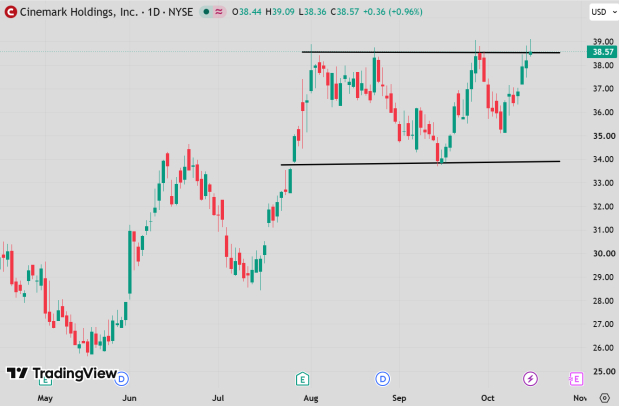Click the Oct label on time axis
The width and height of the screenshot is (619, 406).
(x=488, y=398)
